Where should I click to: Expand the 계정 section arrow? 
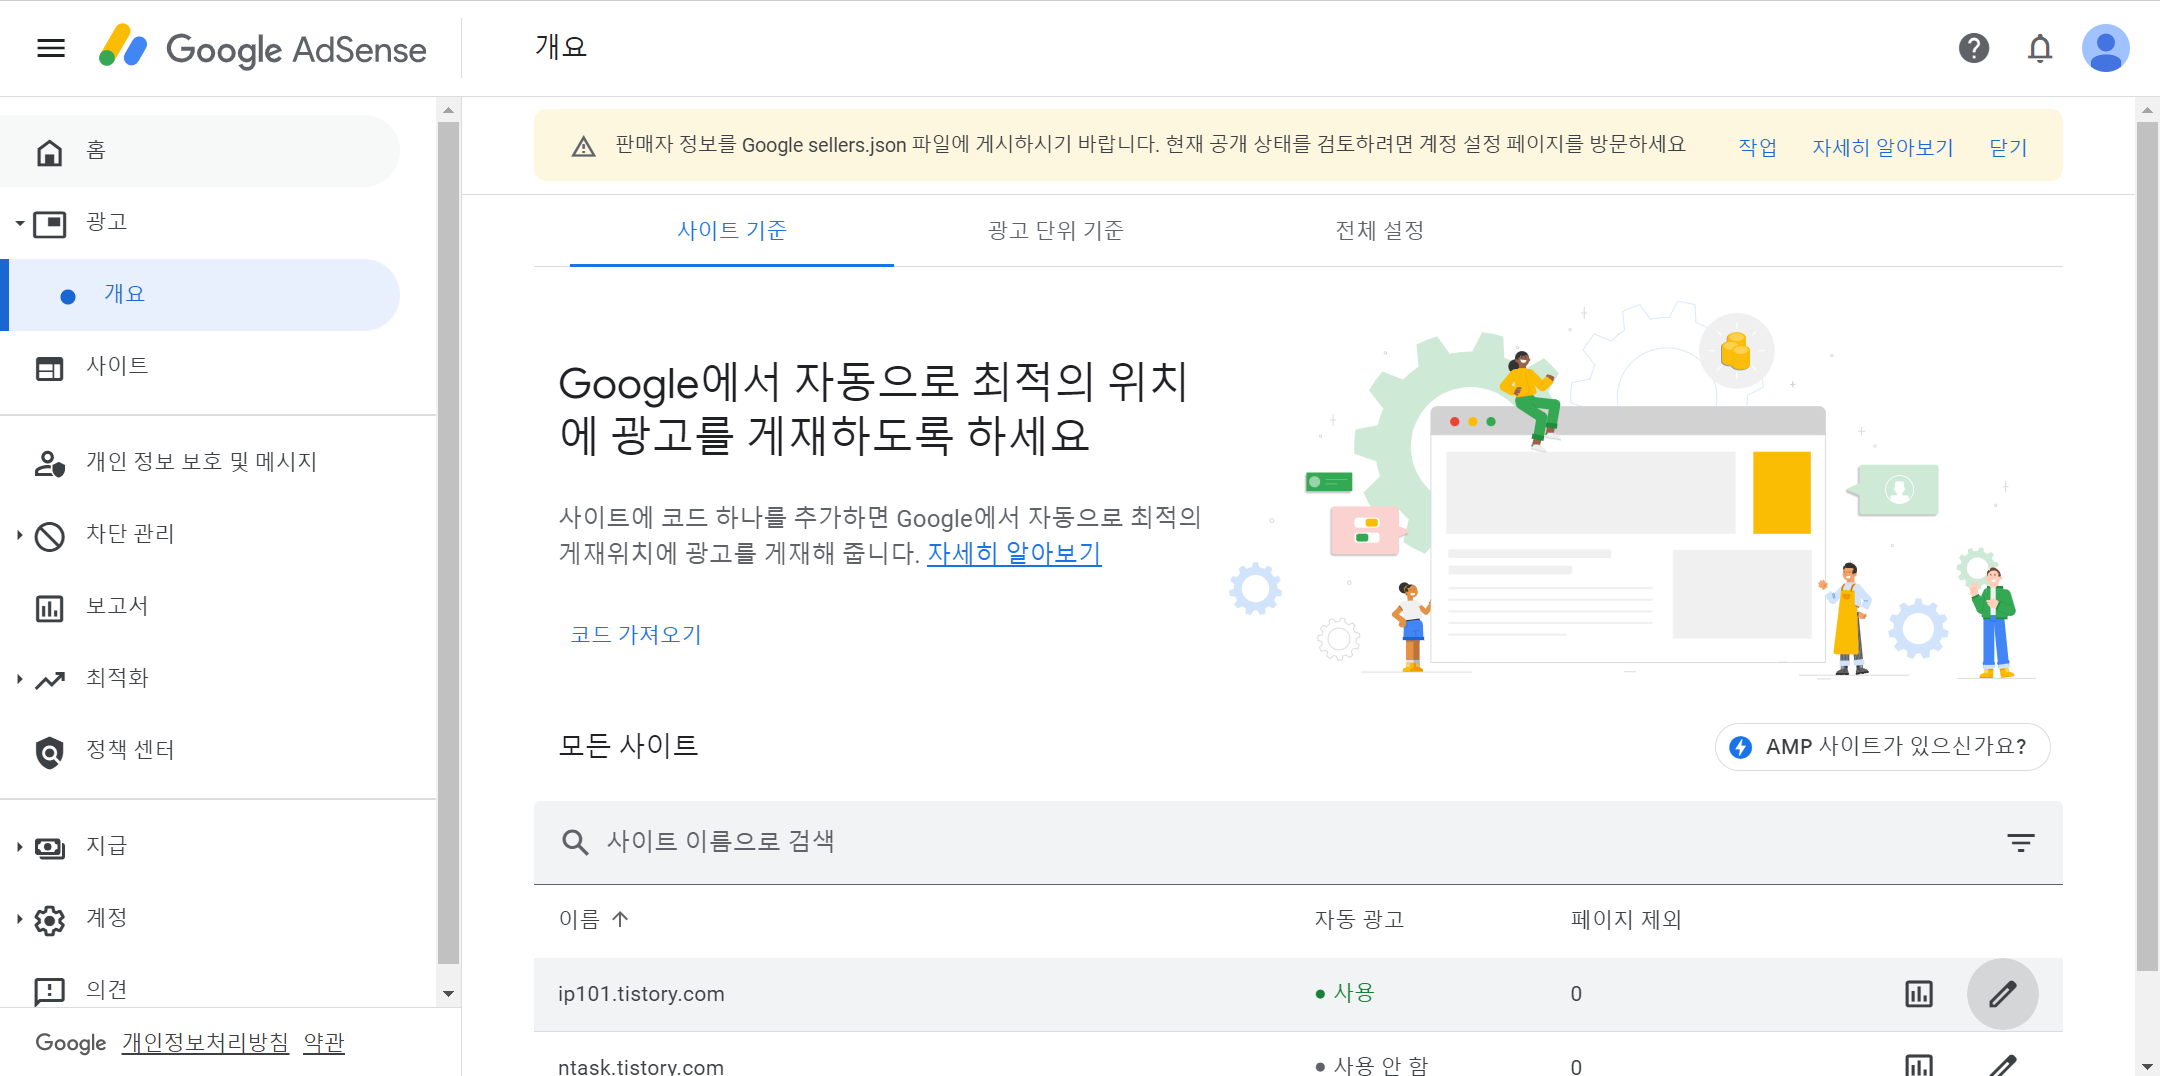[19, 919]
